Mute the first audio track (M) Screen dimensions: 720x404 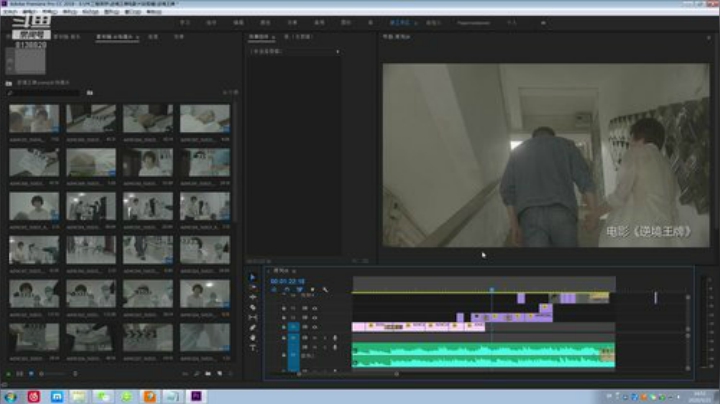click(315, 338)
